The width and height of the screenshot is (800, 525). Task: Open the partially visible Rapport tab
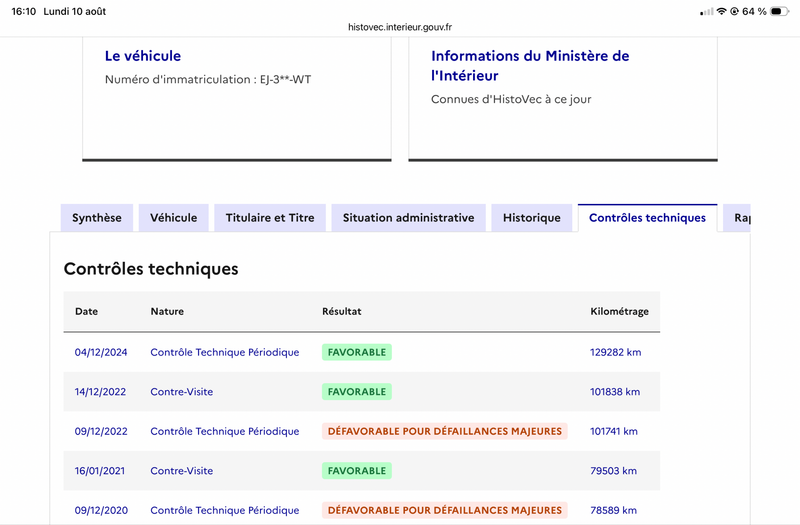coord(737,218)
